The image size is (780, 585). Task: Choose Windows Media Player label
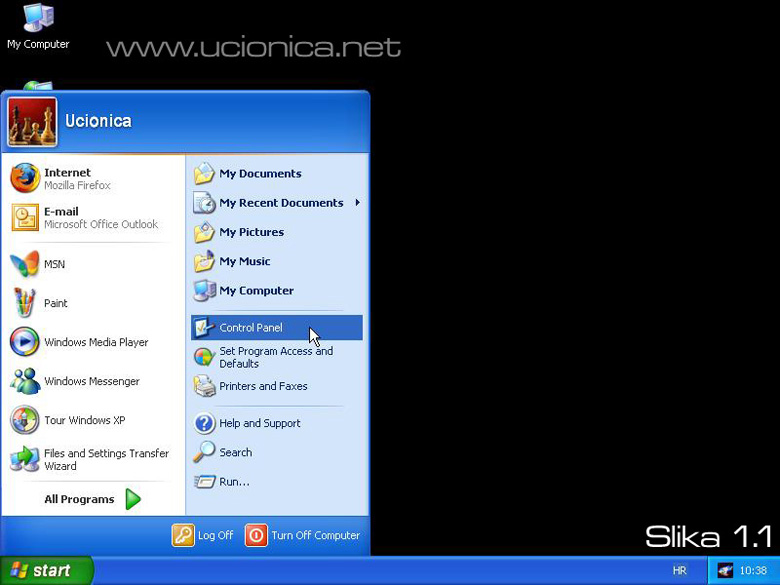point(96,342)
